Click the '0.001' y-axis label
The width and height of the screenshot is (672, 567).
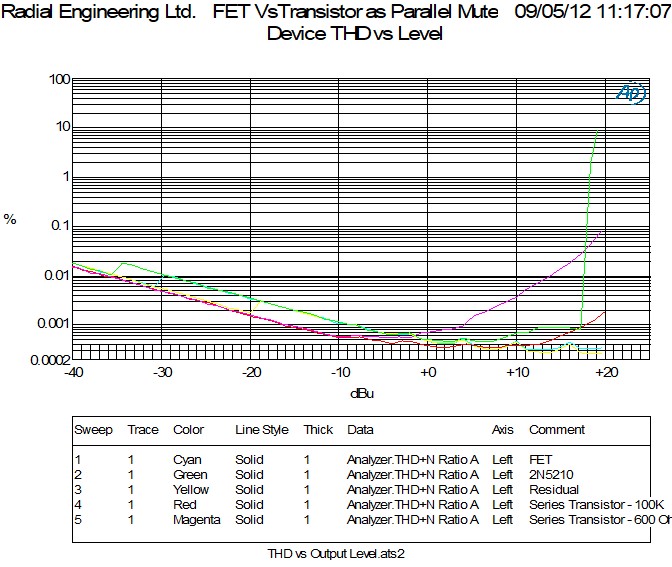pos(54,324)
